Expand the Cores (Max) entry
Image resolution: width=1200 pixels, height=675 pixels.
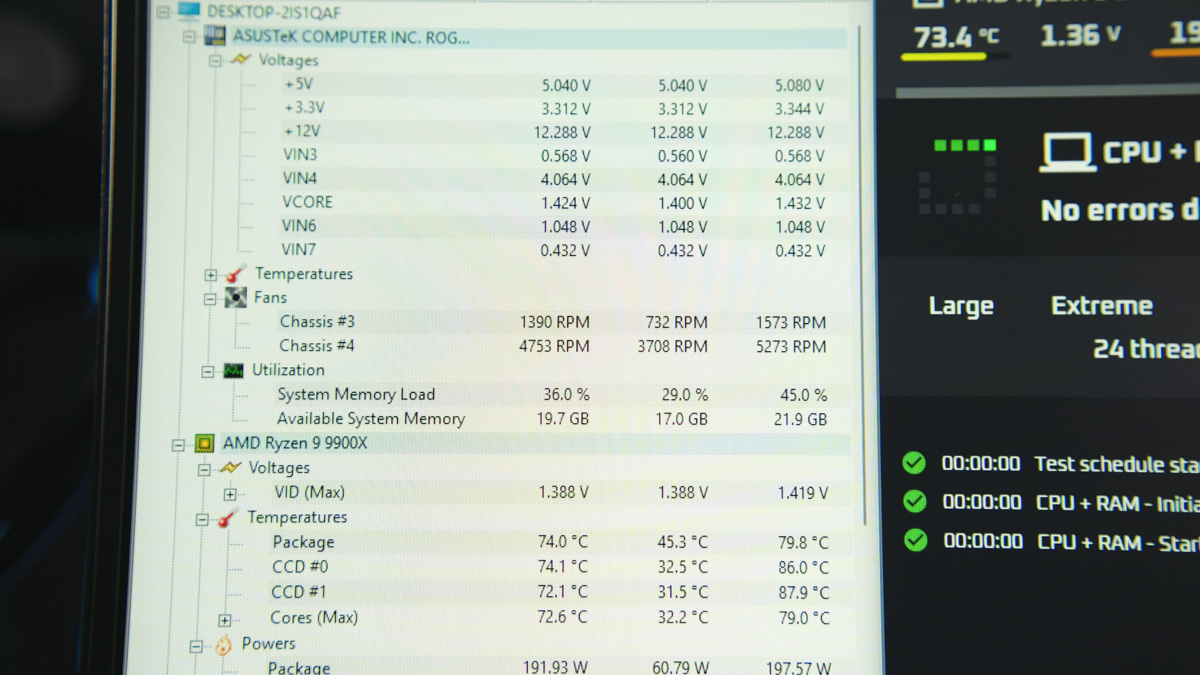pyautogui.click(x=225, y=620)
